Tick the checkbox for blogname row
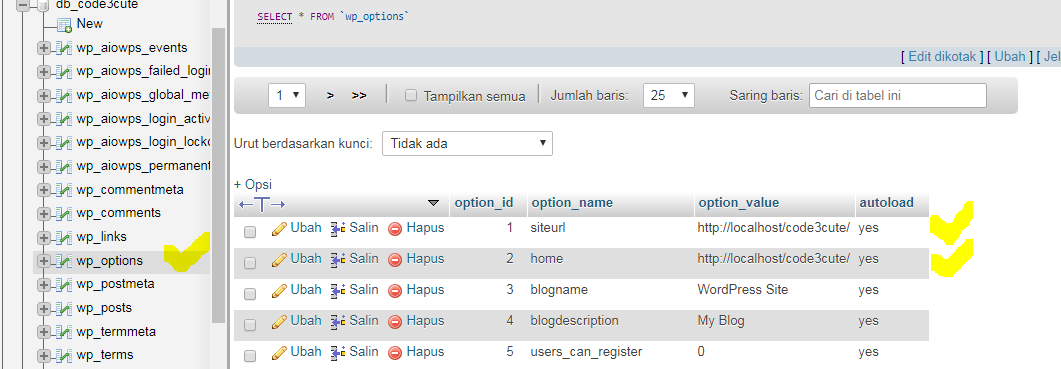The width and height of the screenshot is (1061, 369). [x=250, y=294]
